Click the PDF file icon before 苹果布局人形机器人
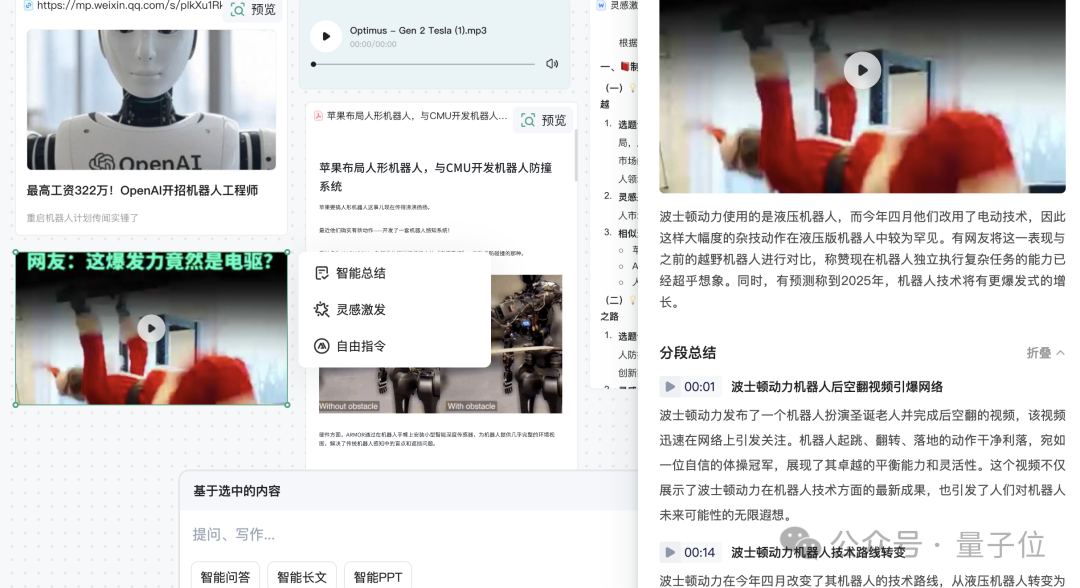This screenshot has height=588, width=1080. (x=318, y=116)
